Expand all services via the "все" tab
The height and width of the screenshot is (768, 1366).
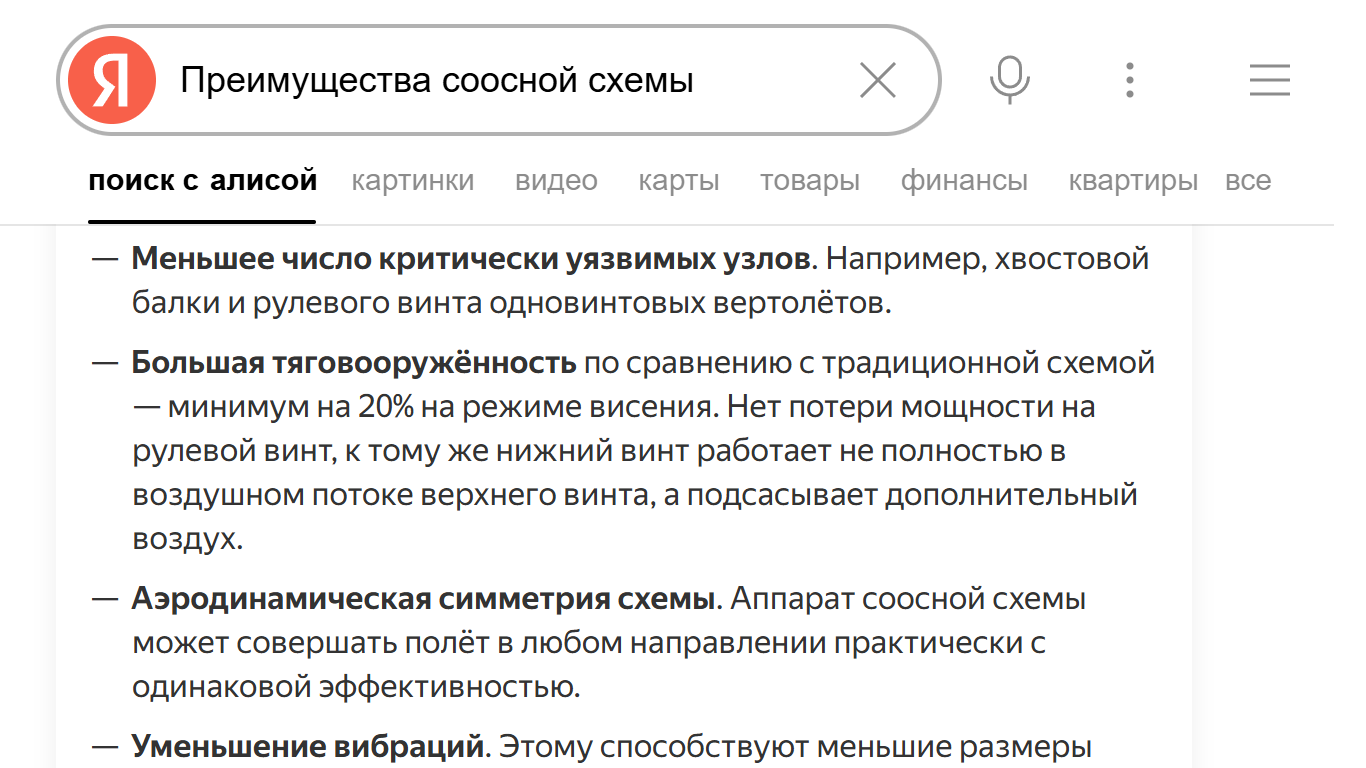pos(1247,181)
